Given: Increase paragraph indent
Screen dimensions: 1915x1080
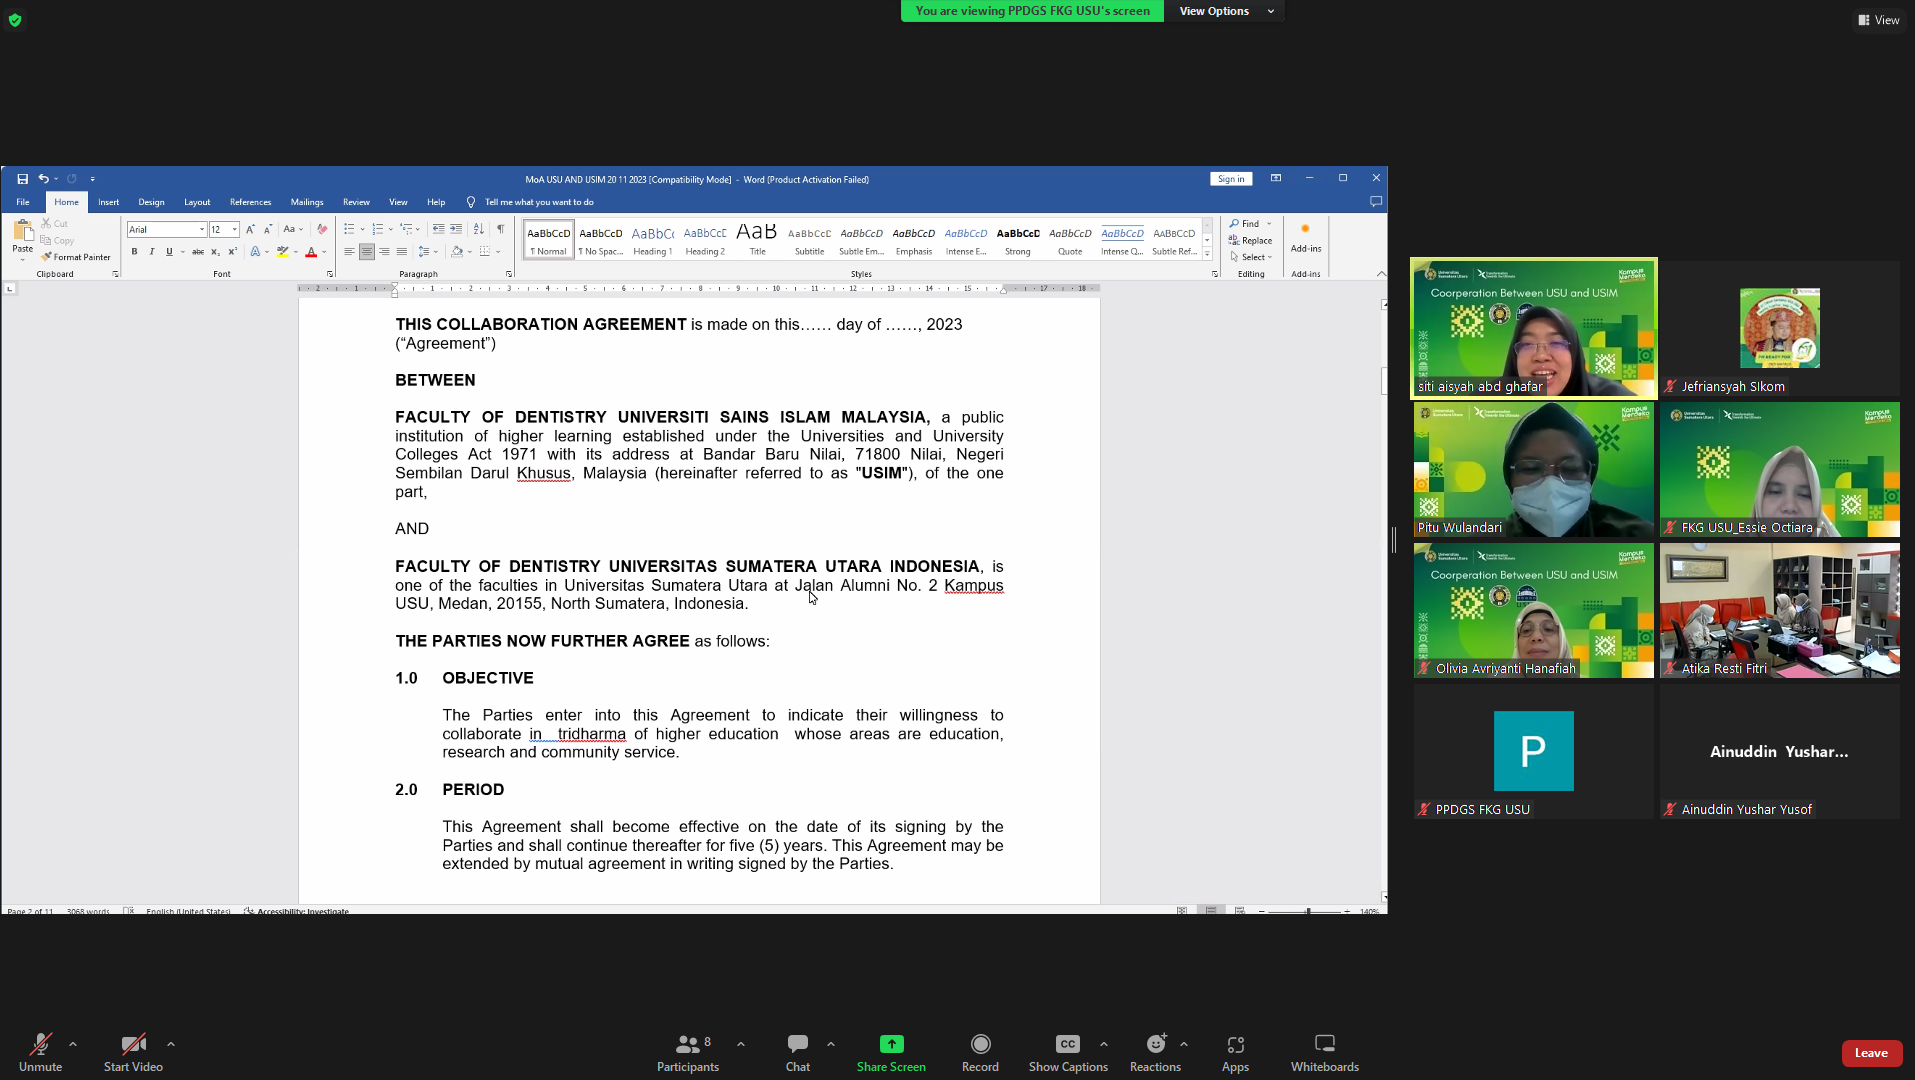Looking at the screenshot, I should point(456,229).
